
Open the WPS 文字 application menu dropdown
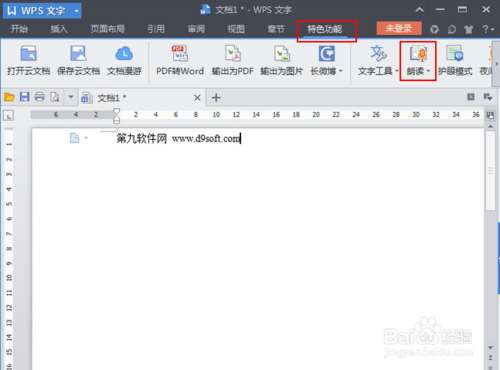point(77,11)
